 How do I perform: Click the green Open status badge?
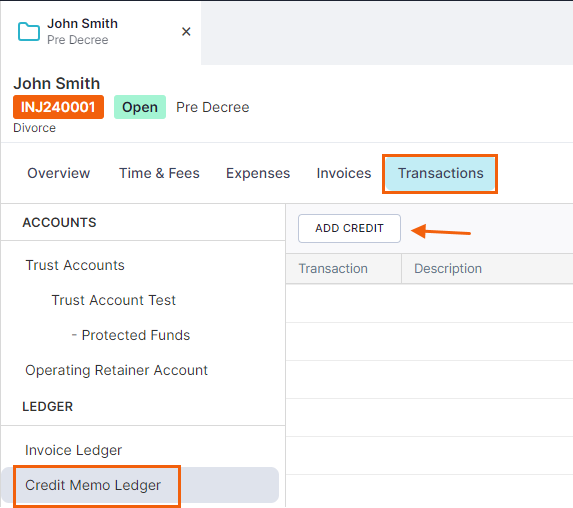pos(140,107)
